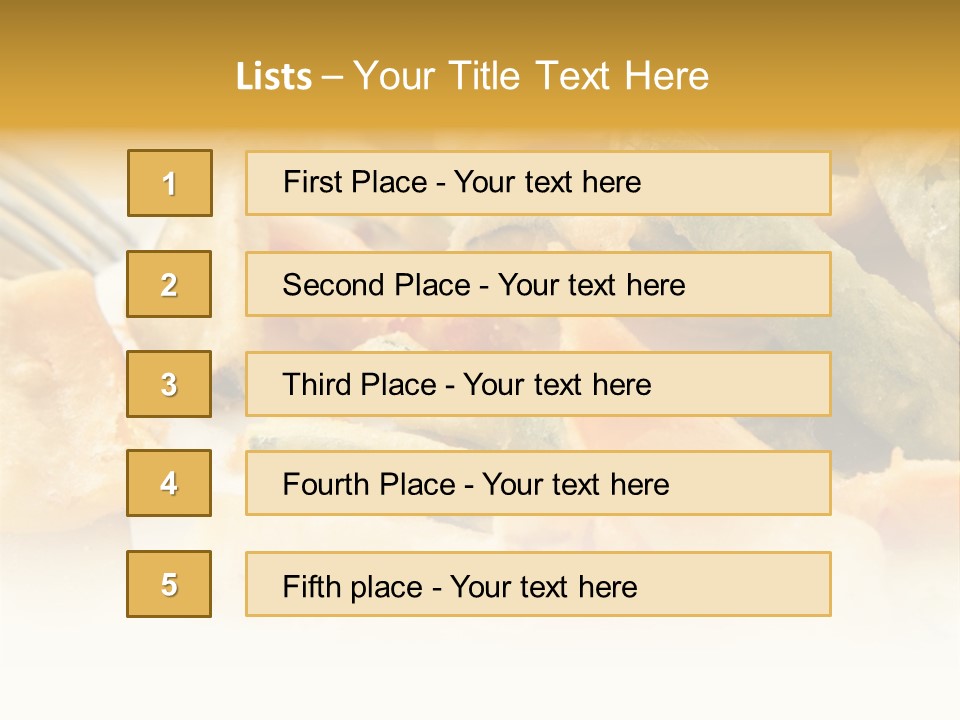Click the number 1 box
This screenshot has height=720, width=960.
point(170,183)
